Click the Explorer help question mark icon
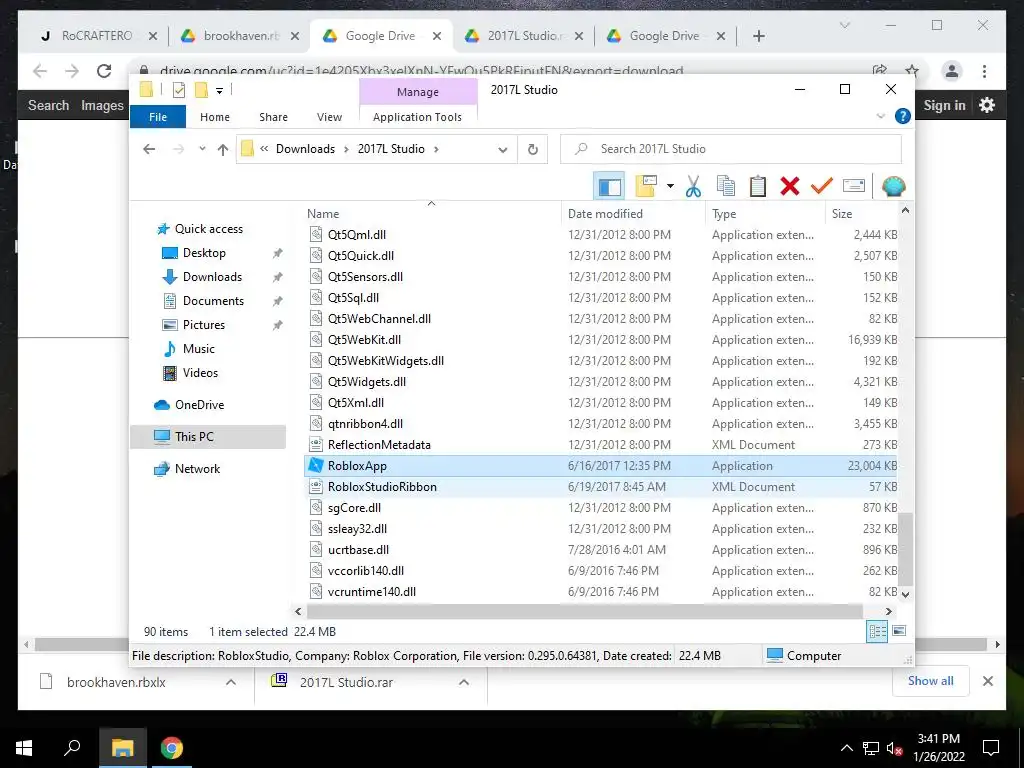Viewport: 1024px width, 768px height. point(903,116)
